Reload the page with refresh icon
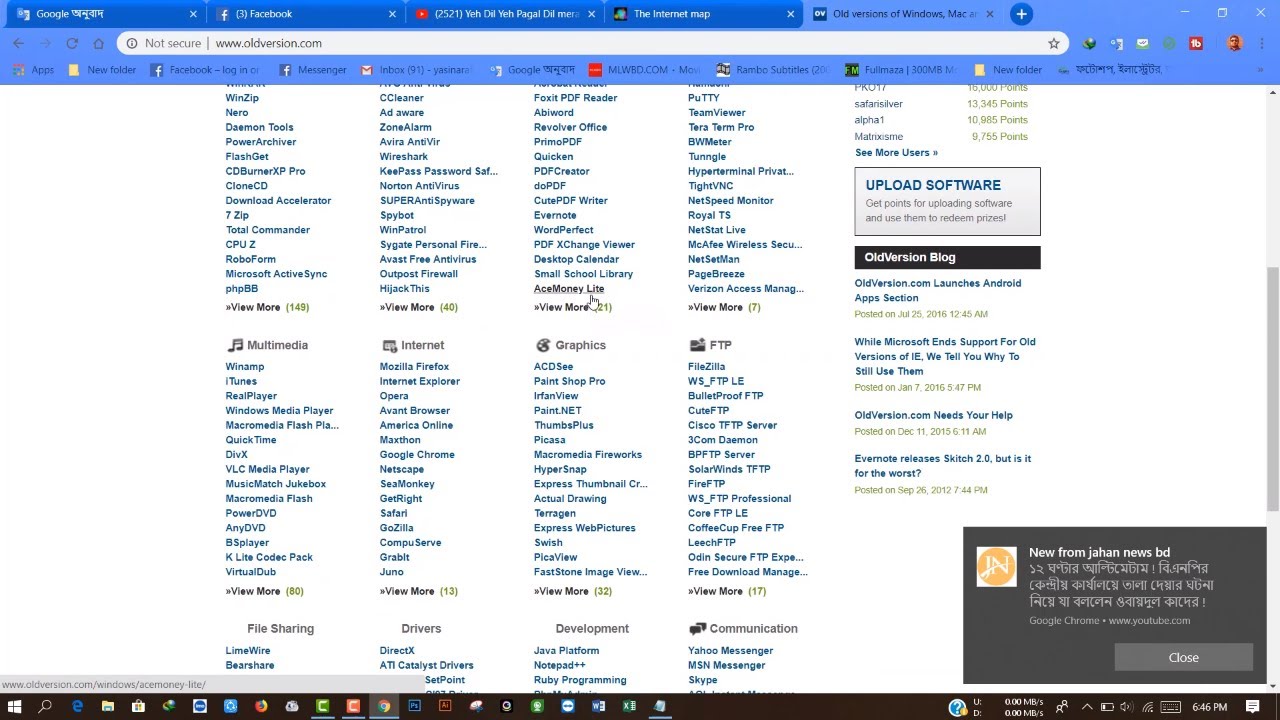The image size is (1280, 720). 72,43
